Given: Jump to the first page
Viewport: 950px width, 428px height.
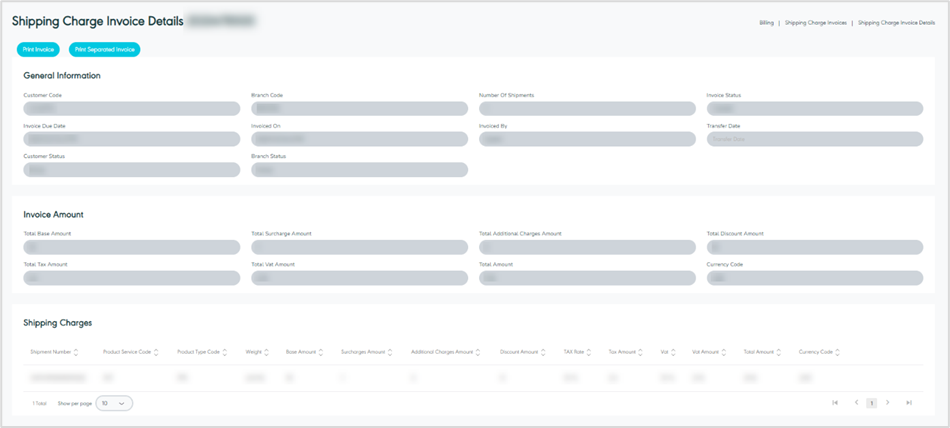Looking at the screenshot, I should (x=835, y=402).
